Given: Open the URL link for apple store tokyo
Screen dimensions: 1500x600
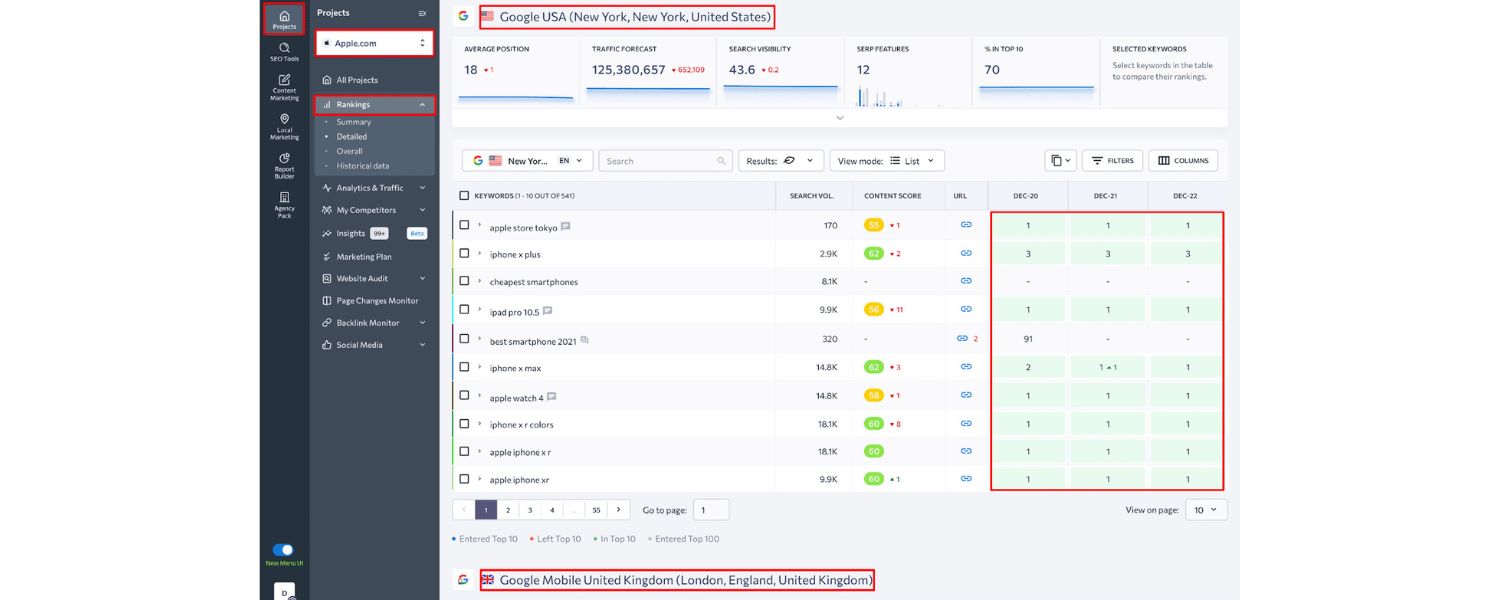Looking at the screenshot, I should pos(965,224).
